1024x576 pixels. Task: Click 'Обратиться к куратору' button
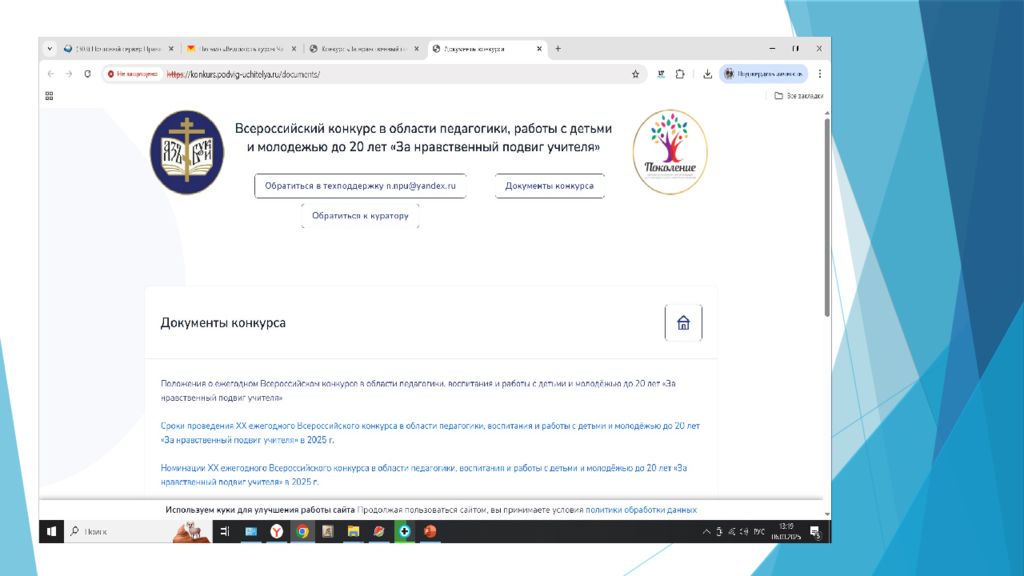click(x=360, y=216)
